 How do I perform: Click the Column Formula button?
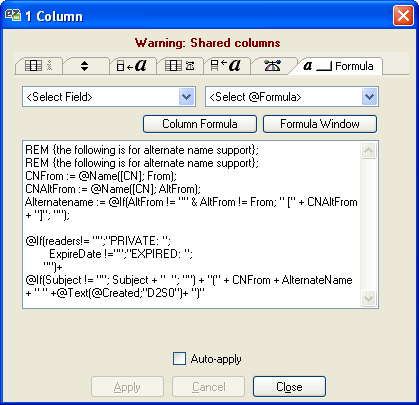pos(200,124)
